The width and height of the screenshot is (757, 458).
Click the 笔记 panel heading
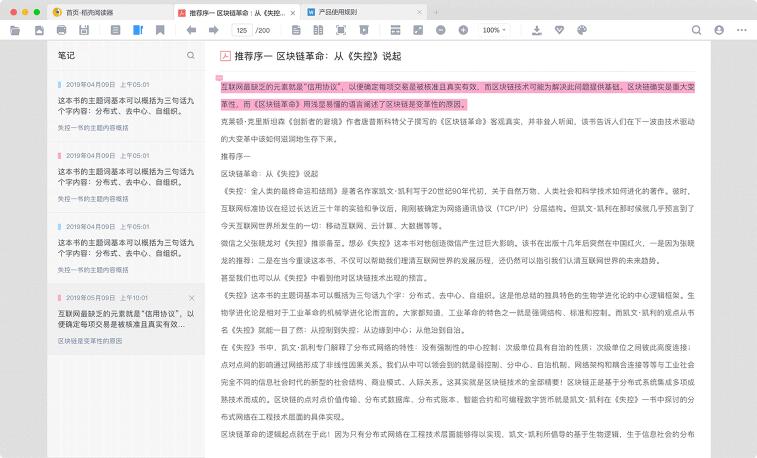[x=66, y=56]
